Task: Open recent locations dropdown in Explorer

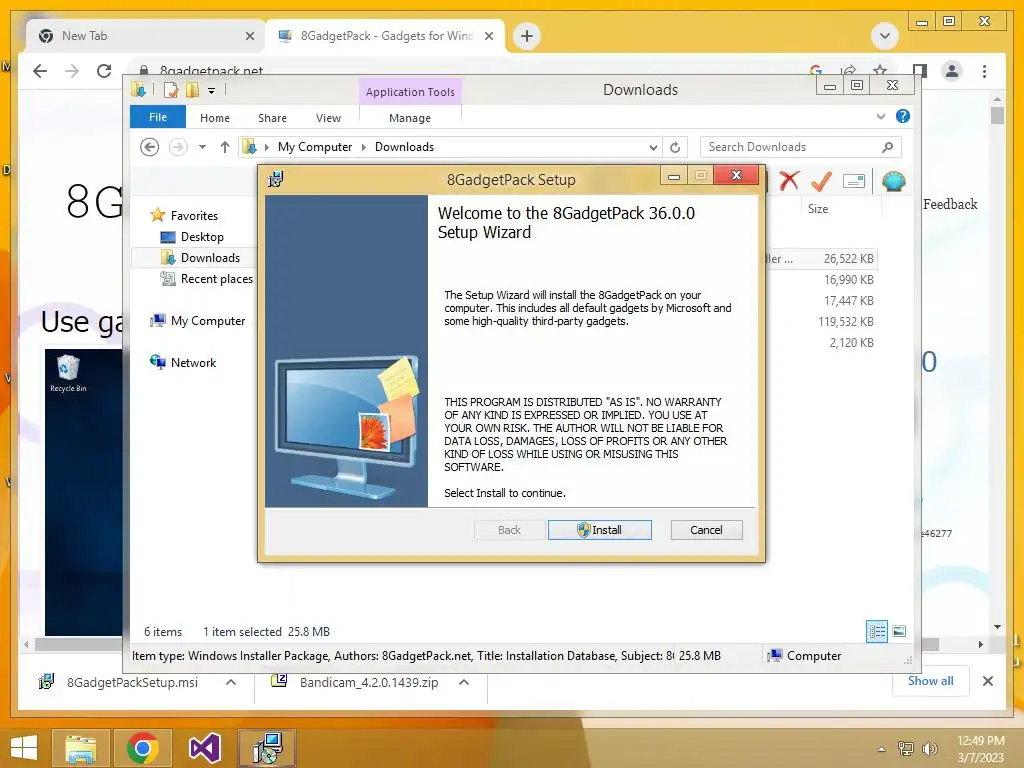Action: [x=202, y=147]
